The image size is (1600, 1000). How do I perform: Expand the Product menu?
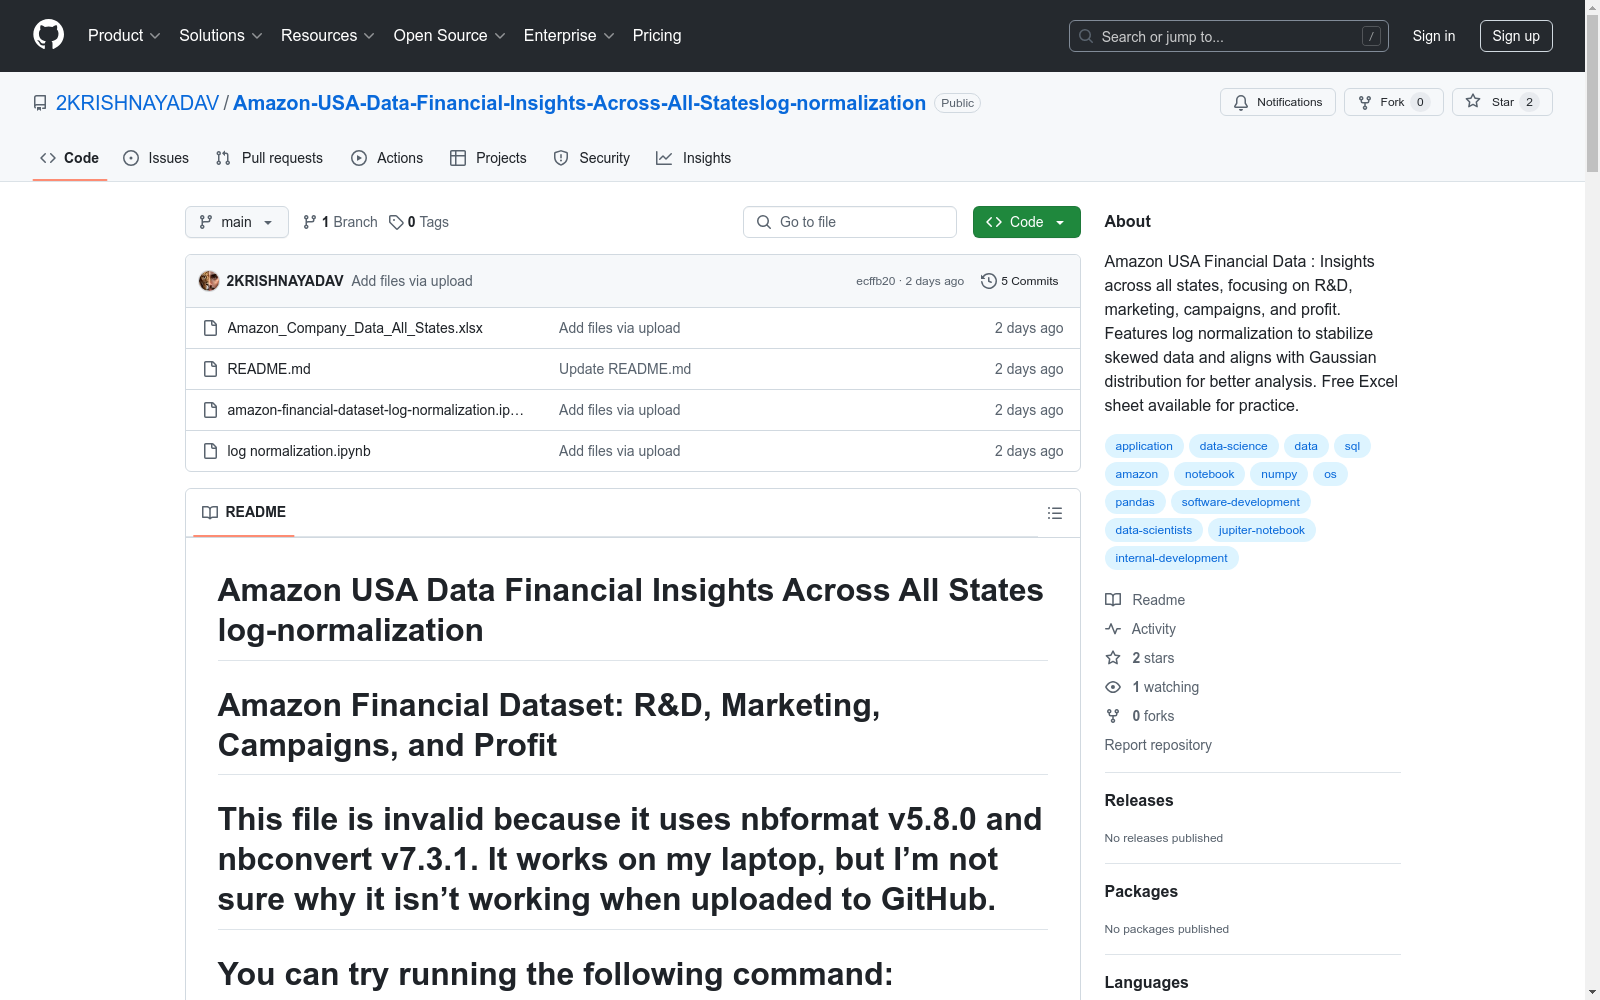point(124,36)
